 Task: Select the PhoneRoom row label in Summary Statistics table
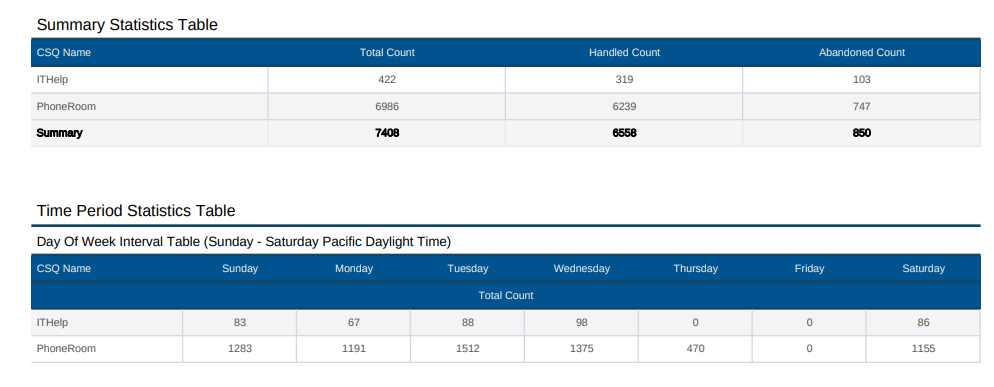[x=66, y=107]
